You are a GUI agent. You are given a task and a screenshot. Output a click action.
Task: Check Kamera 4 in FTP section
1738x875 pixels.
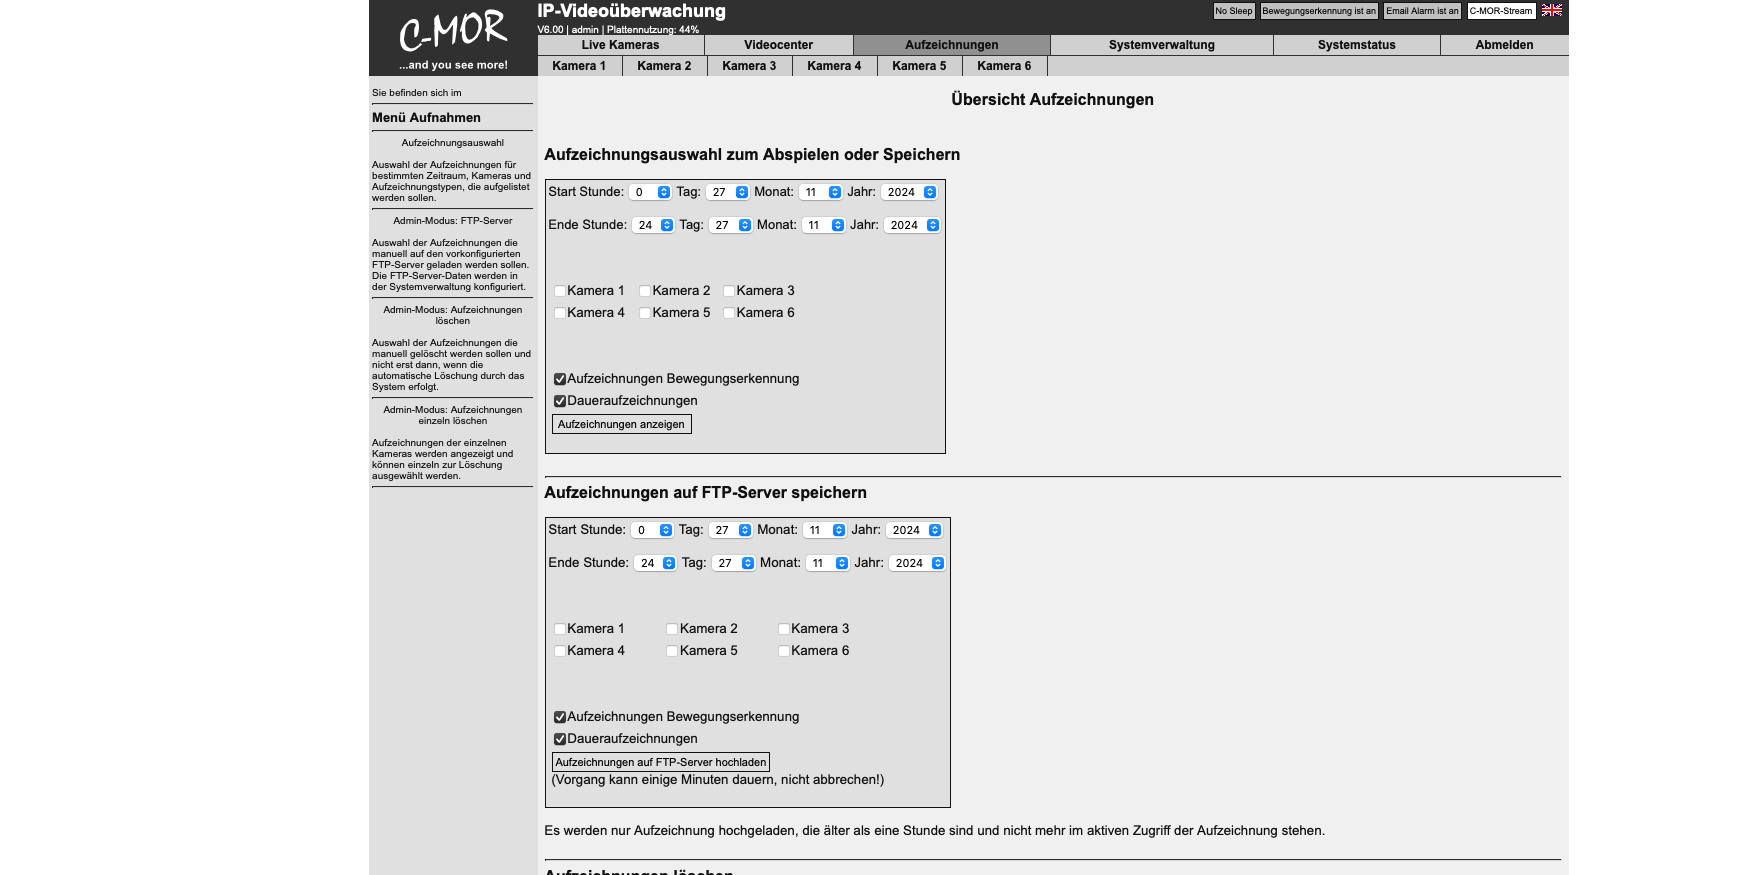(x=560, y=651)
